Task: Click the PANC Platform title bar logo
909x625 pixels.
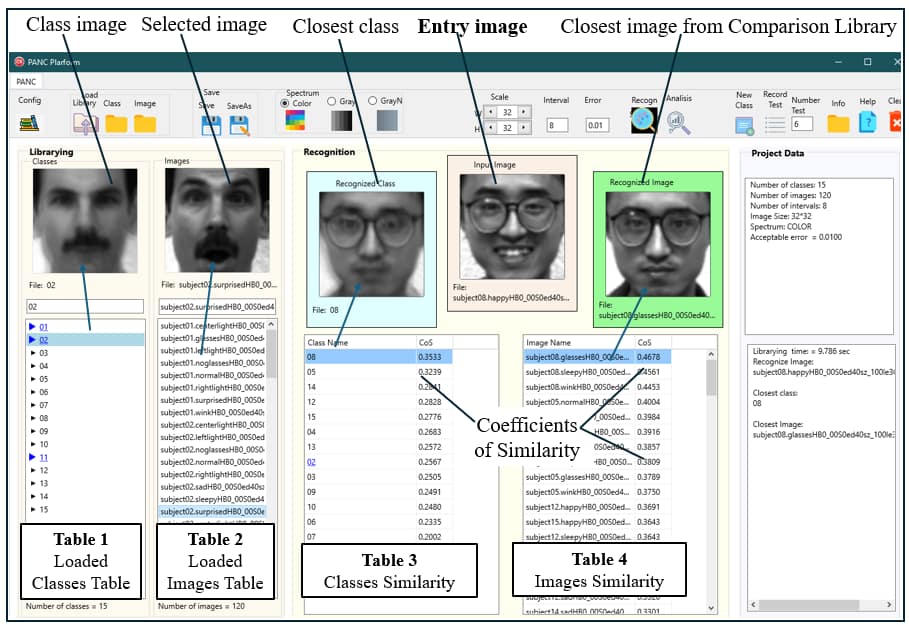Action: point(19,61)
